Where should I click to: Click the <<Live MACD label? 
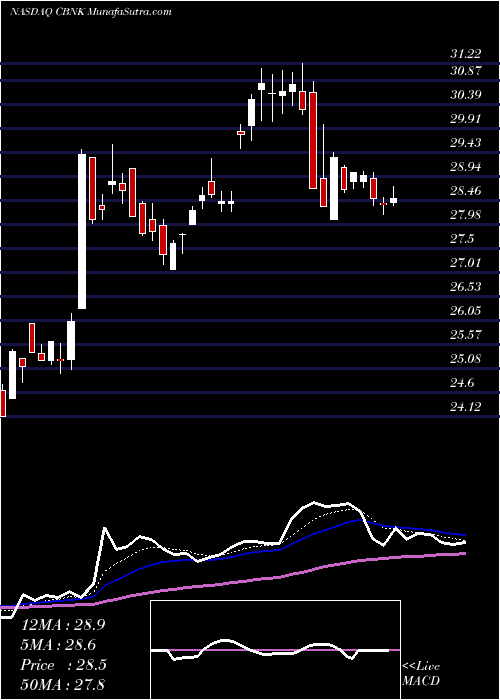click(x=421, y=674)
